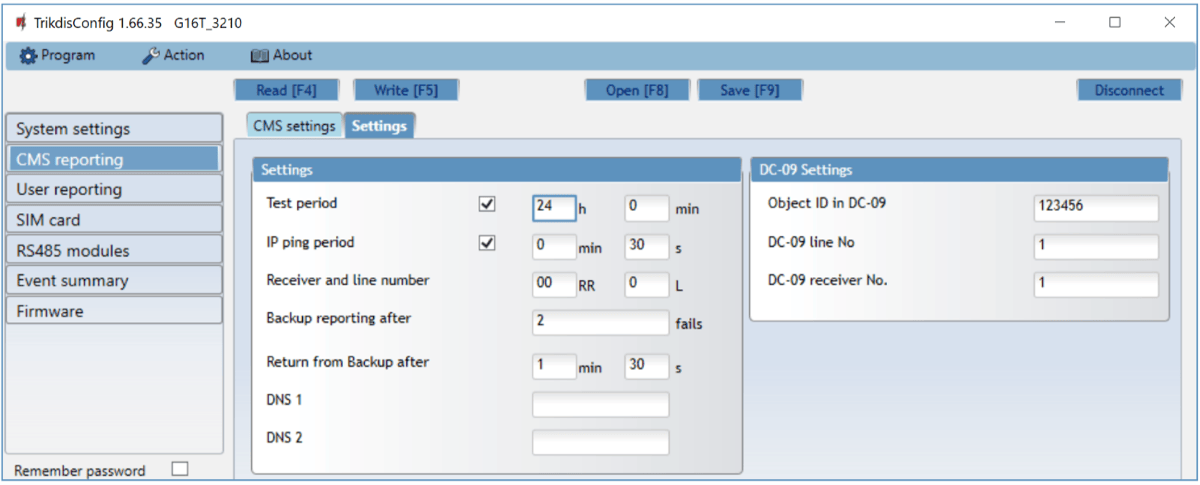The width and height of the screenshot is (1200, 485).
Task: Open the Firmware section
Action: (x=113, y=311)
